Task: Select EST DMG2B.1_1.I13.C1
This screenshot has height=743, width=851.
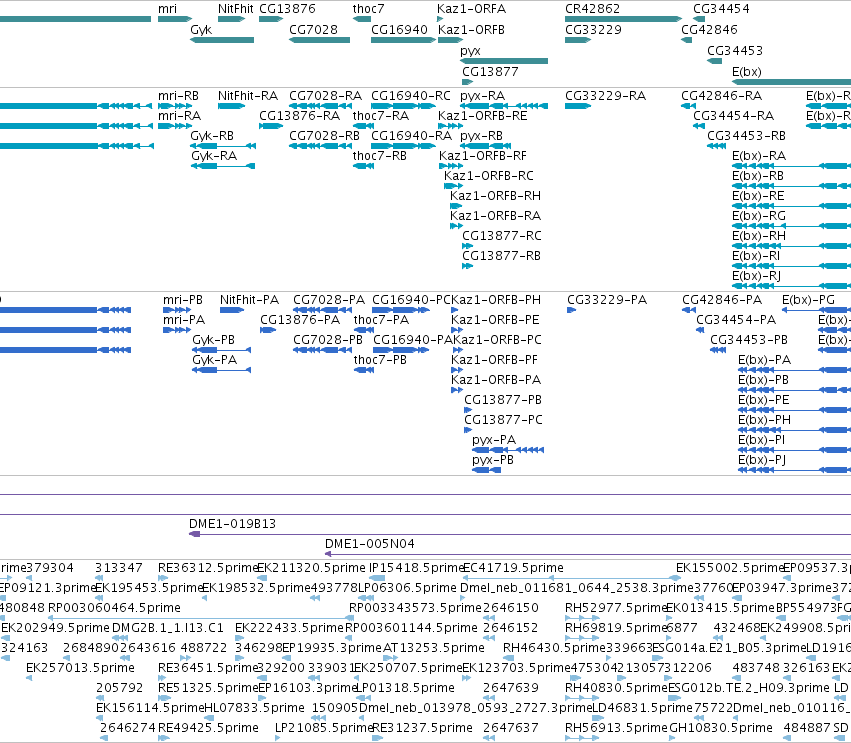Action: [x=167, y=628]
